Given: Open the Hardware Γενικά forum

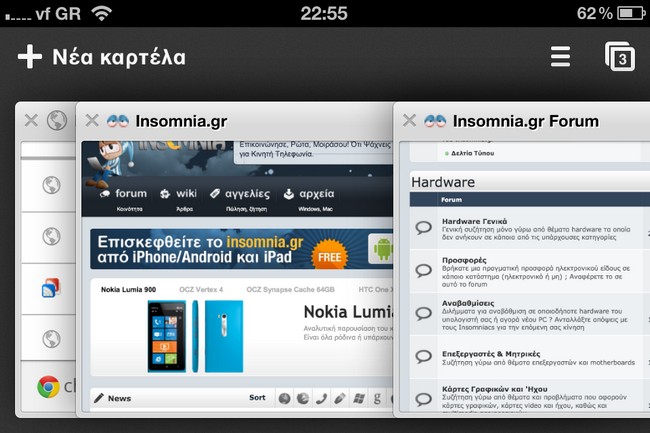Looking at the screenshot, I should click(x=474, y=221).
